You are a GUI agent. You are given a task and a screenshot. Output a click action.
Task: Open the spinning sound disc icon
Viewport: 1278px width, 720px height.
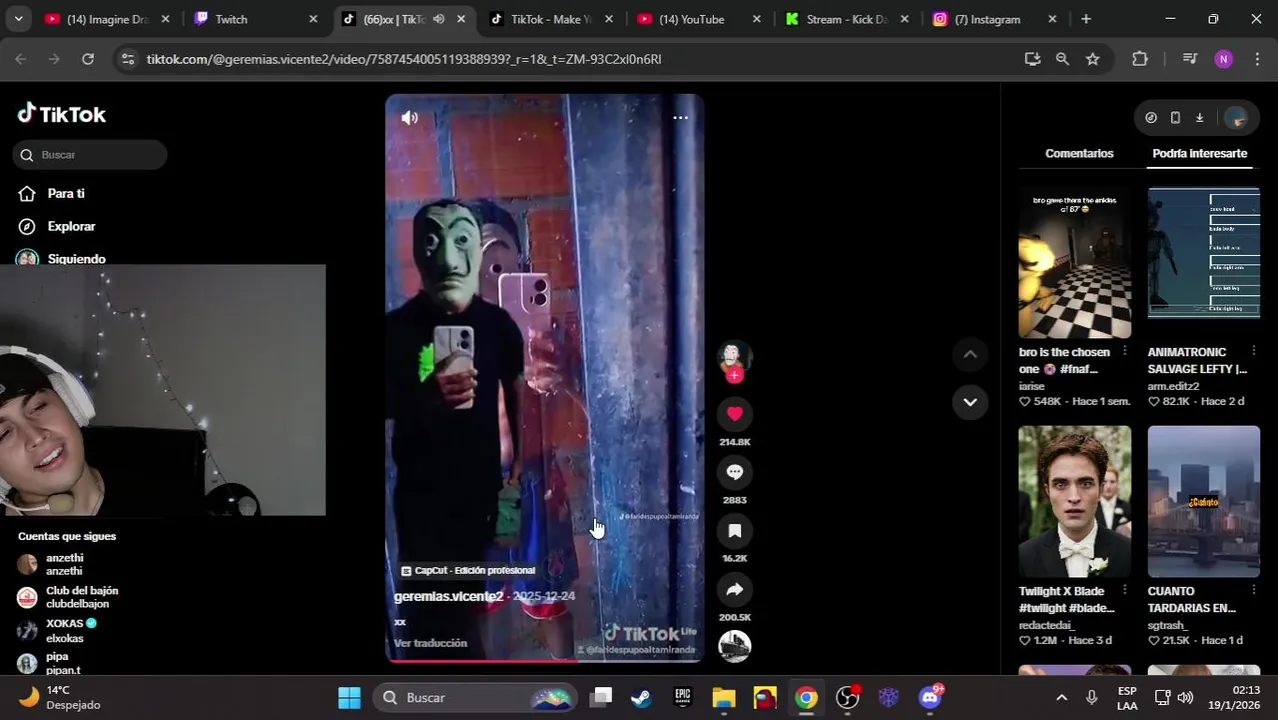click(734, 646)
